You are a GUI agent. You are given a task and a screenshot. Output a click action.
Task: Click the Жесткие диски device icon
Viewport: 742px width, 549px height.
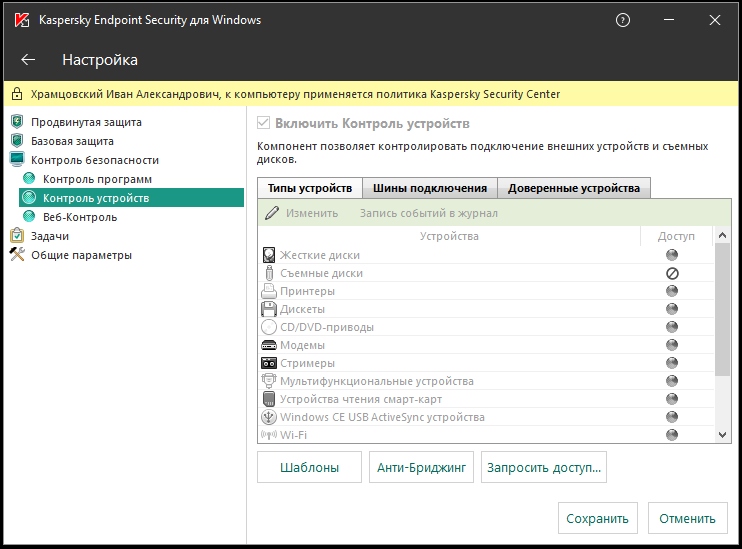pos(268,255)
